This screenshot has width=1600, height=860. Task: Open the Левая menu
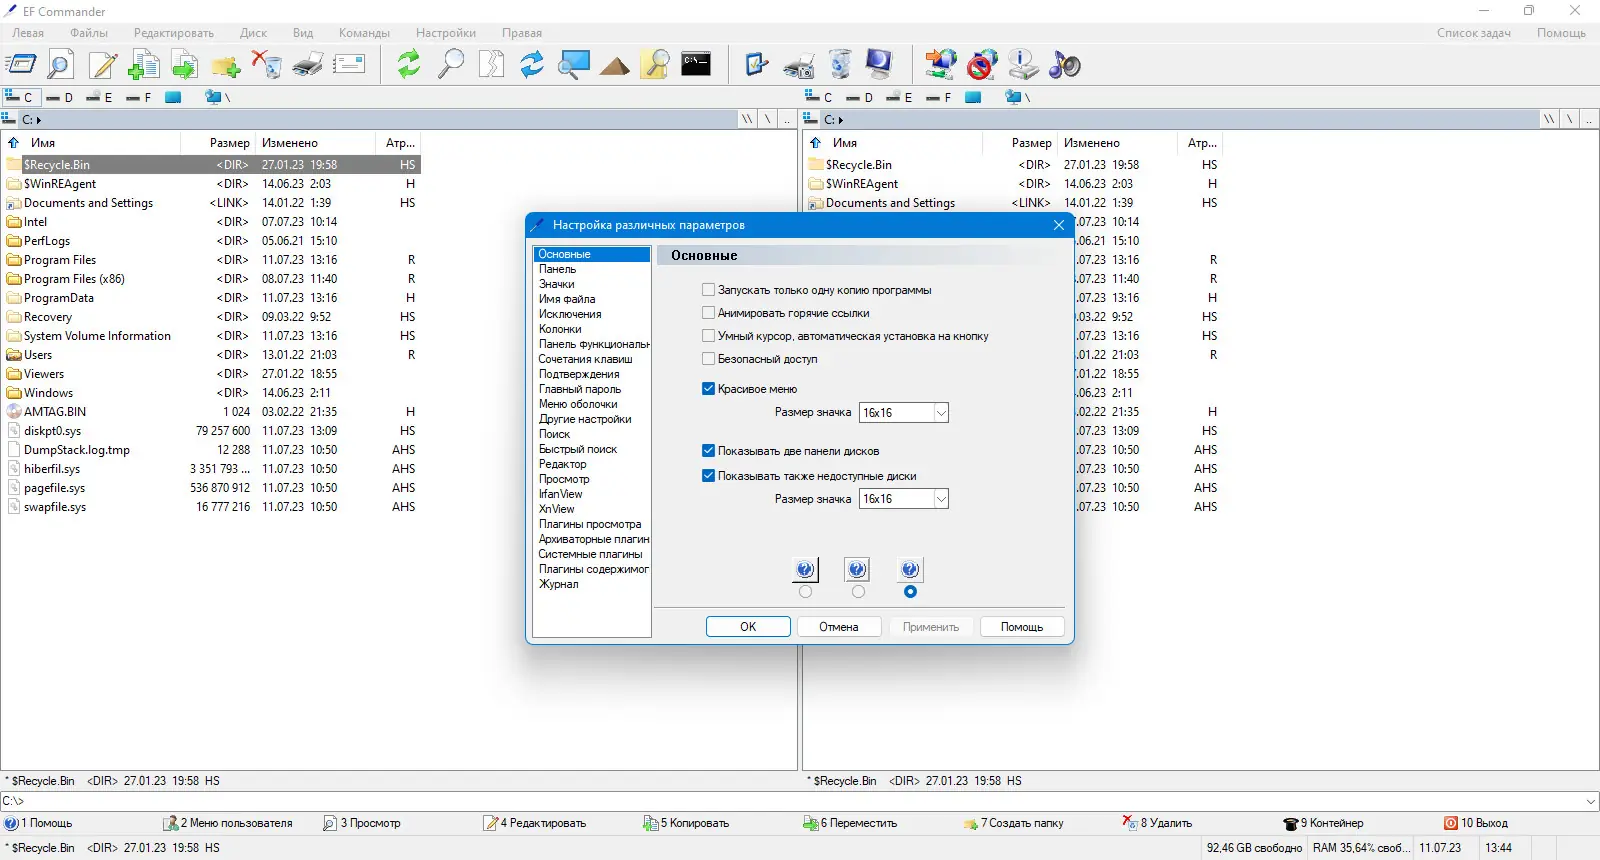pyautogui.click(x=28, y=33)
